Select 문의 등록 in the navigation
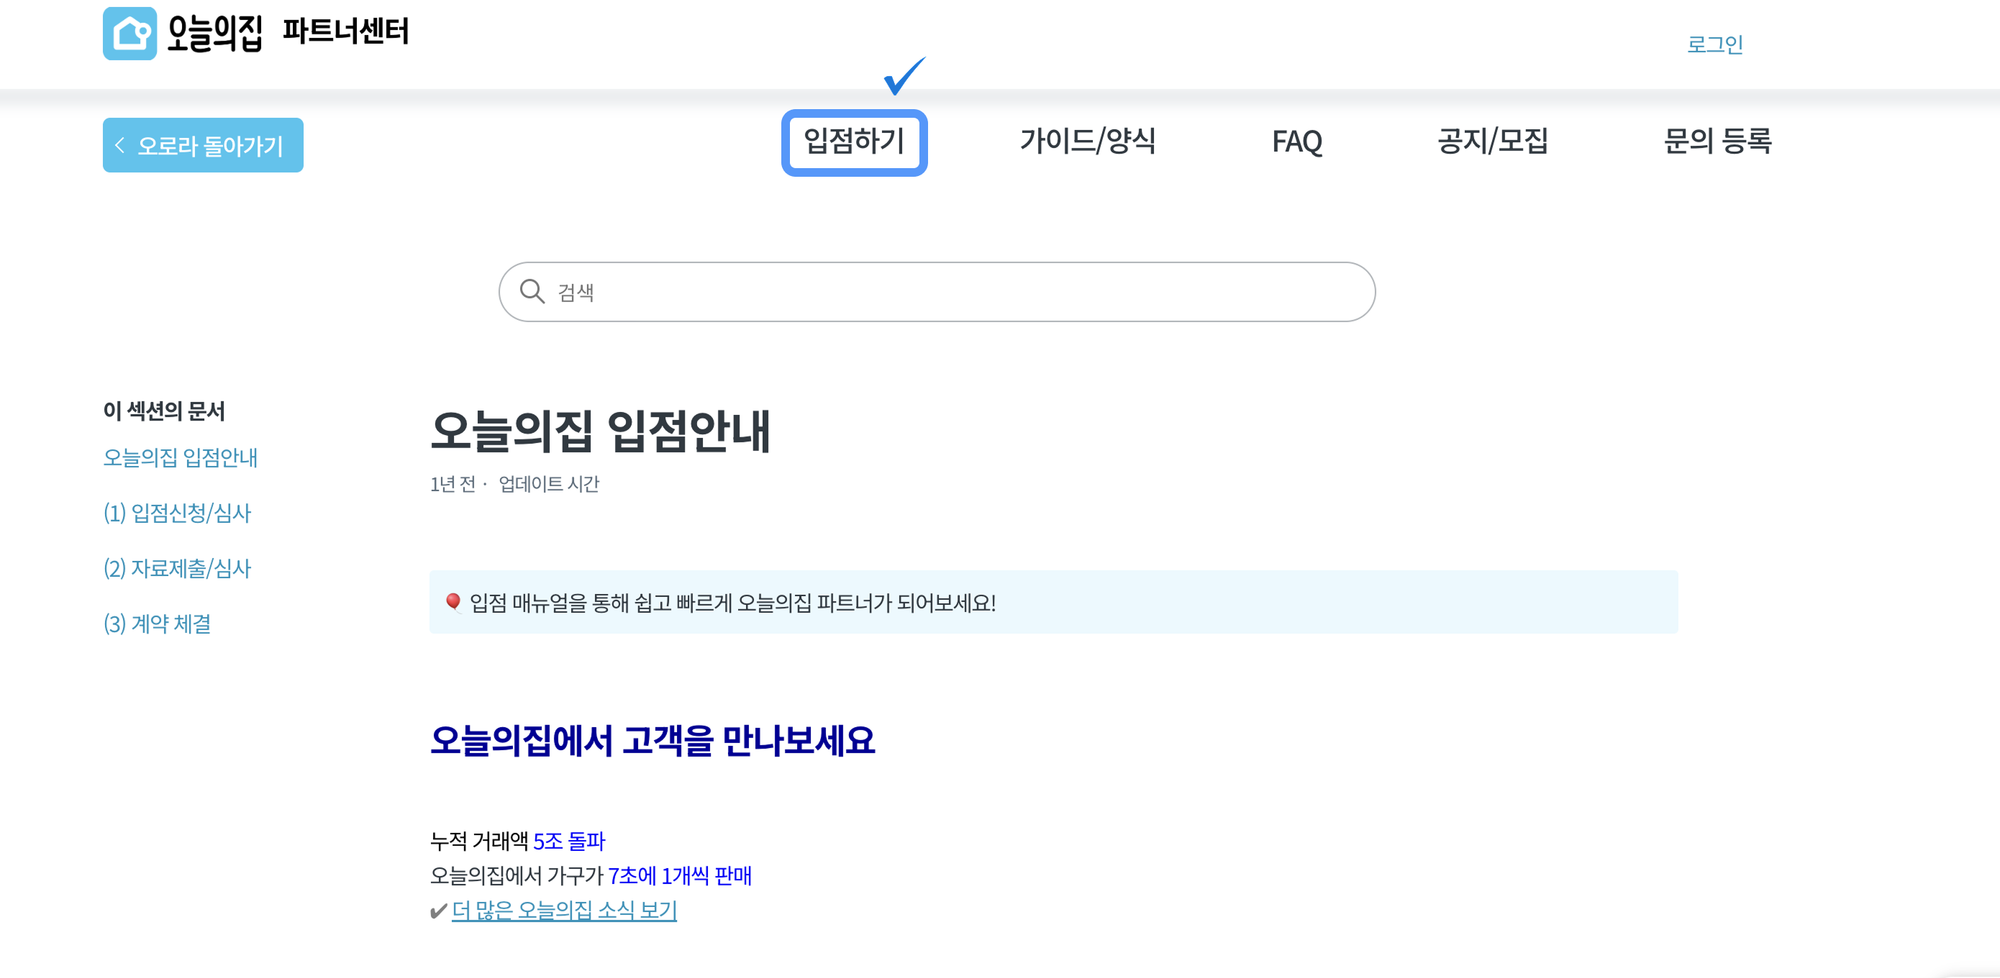Viewport: 2000px width, 978px height. [x=1718, y=142]
